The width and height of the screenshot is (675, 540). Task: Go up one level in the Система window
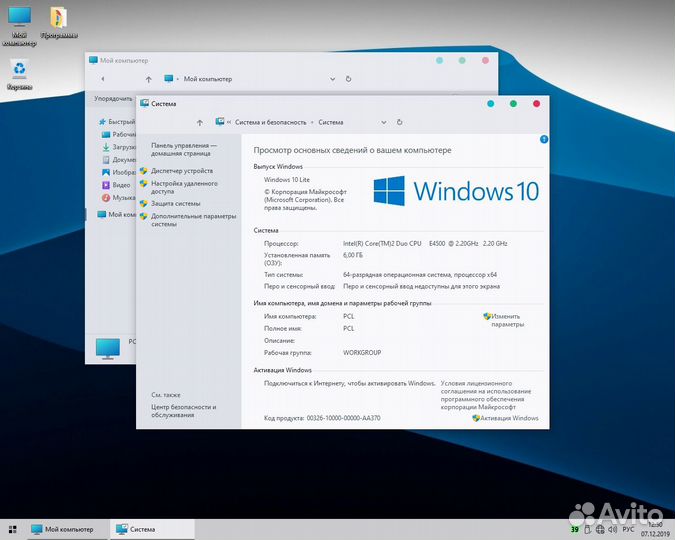[x=200, y=123]
